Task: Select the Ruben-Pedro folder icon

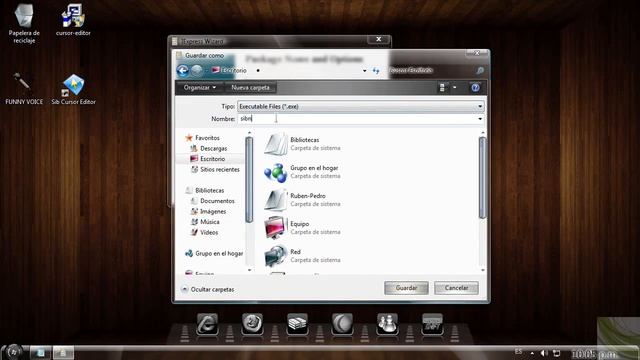Action: click(x=276, y=200)
